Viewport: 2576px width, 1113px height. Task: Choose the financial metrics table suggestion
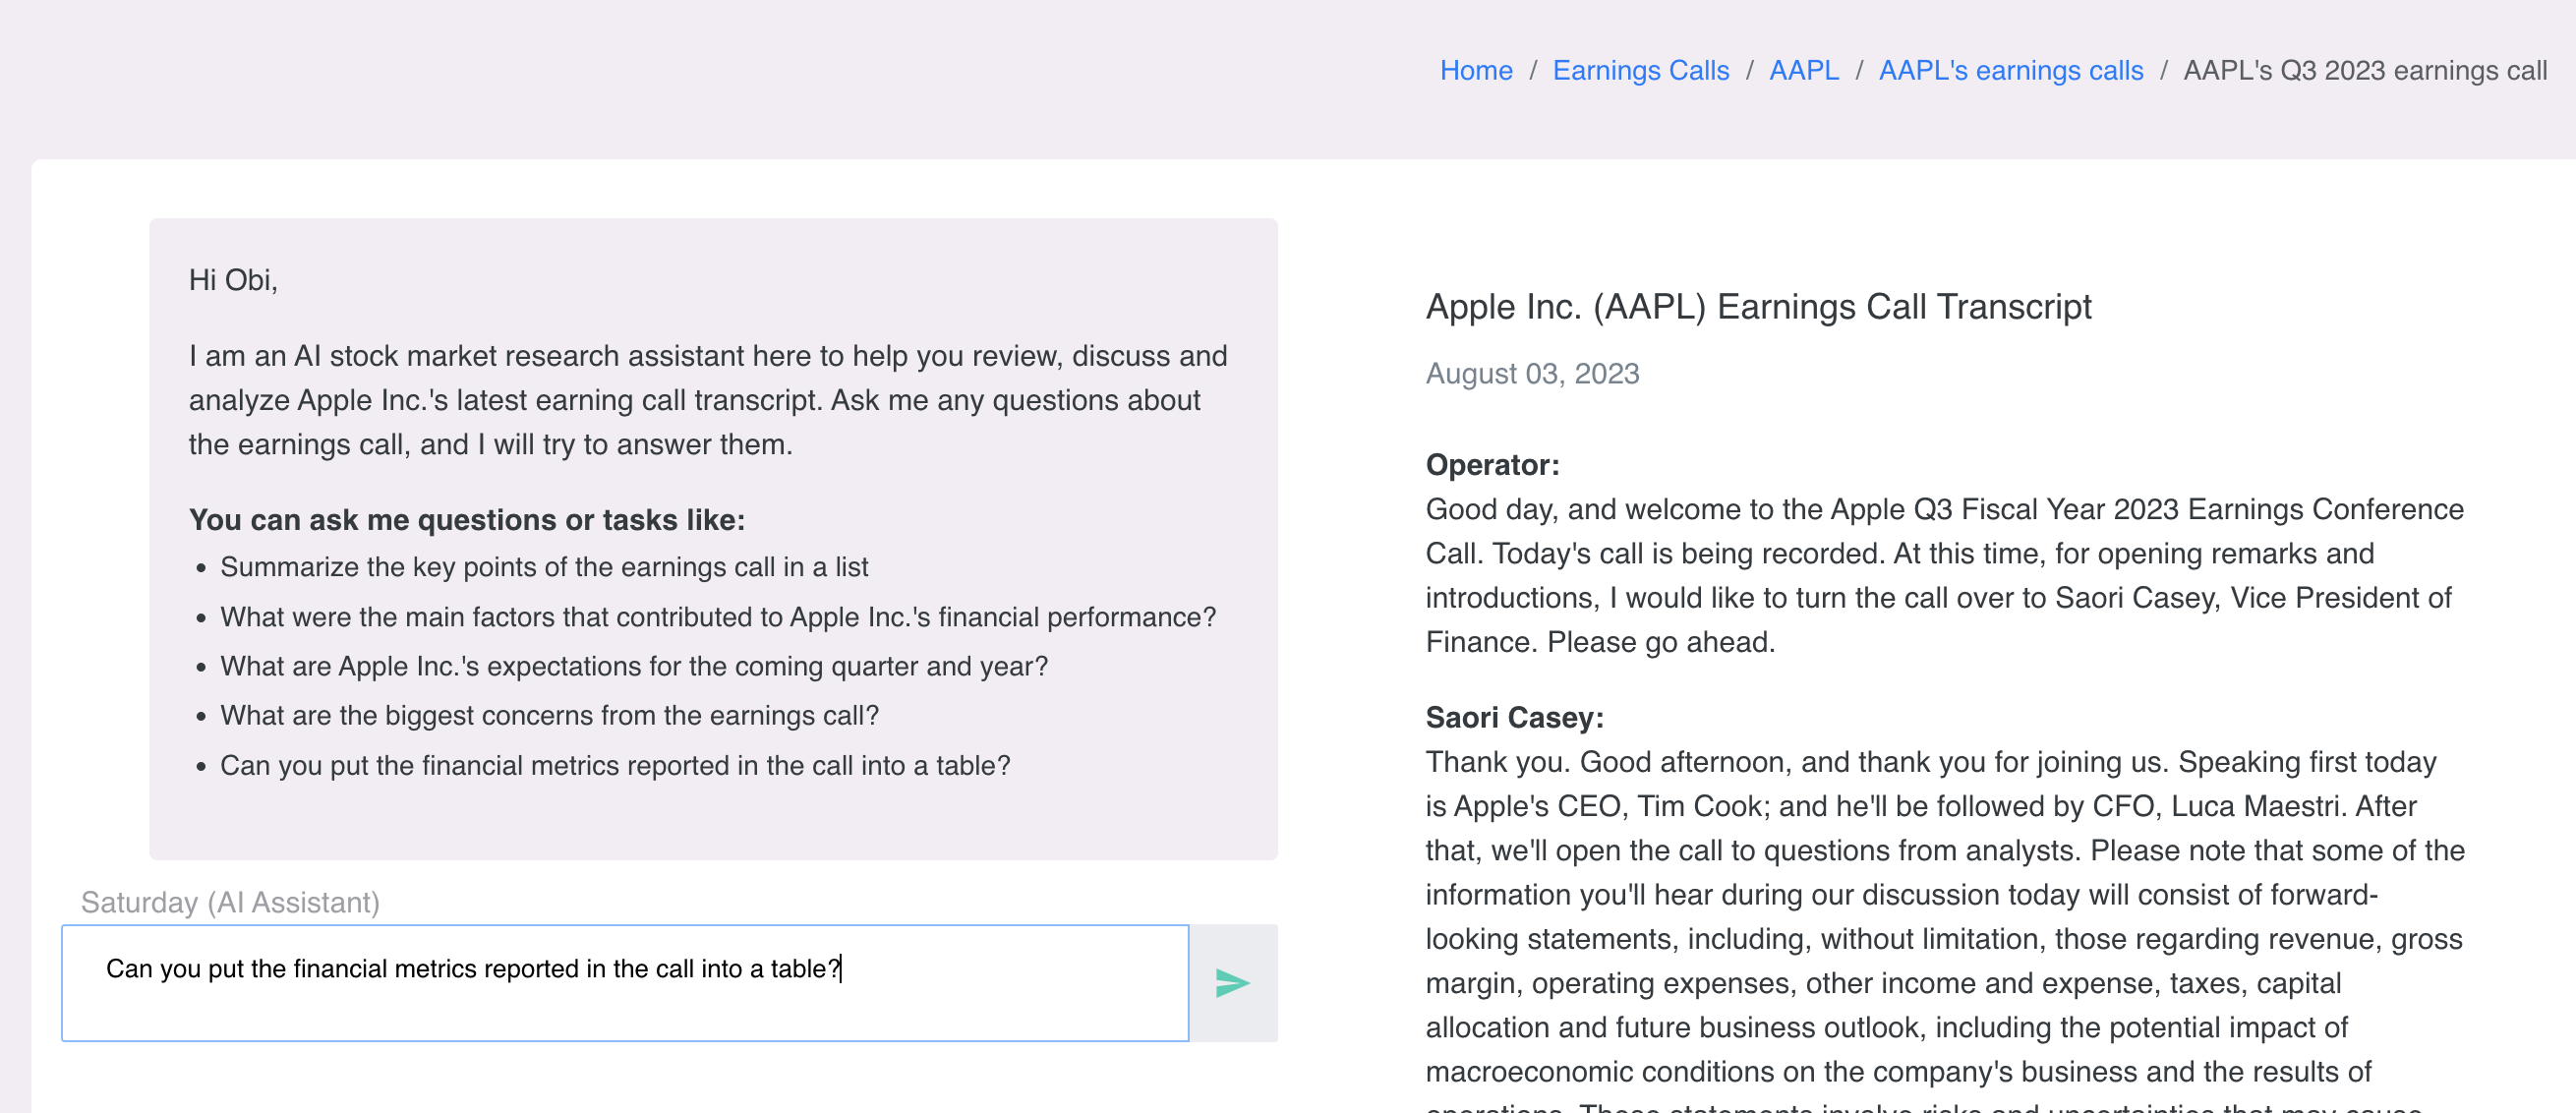(x=615, y=765)
